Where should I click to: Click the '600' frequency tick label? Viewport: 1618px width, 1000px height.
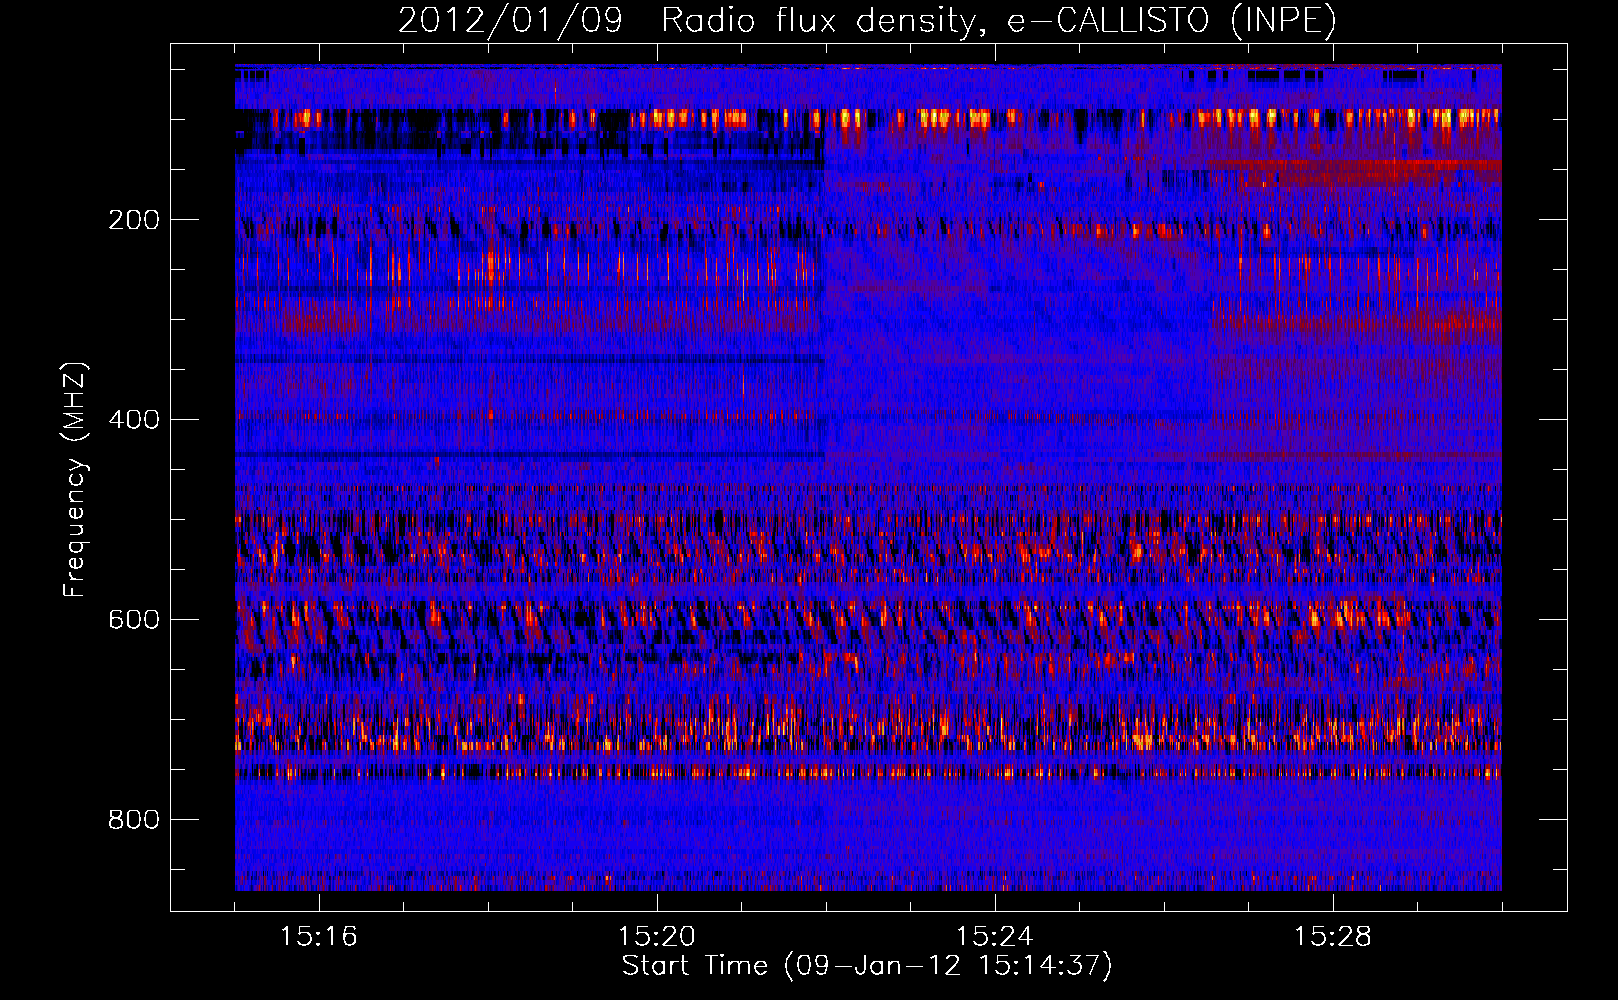134,620
